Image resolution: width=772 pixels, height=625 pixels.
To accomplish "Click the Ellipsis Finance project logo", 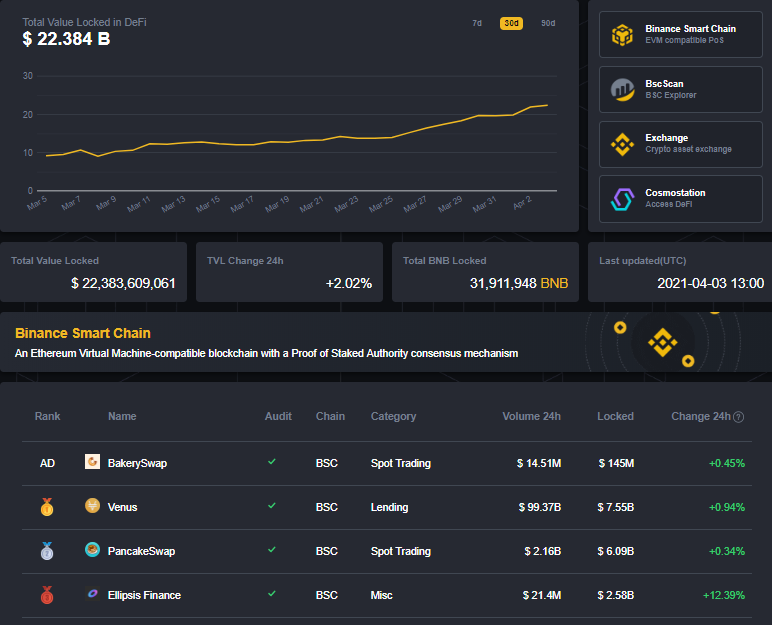I will (92, 595).
